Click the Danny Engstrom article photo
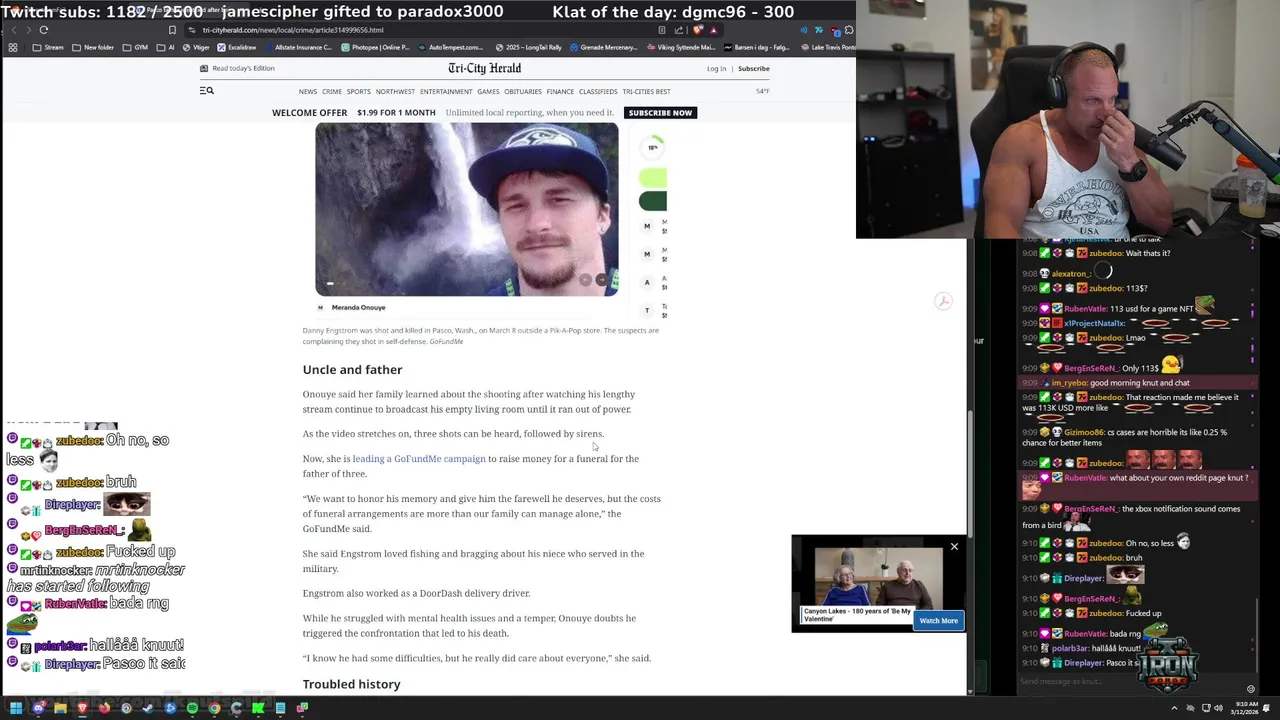Image resolution: width=1280 pixels, height=720 pixels. (467, 209)
